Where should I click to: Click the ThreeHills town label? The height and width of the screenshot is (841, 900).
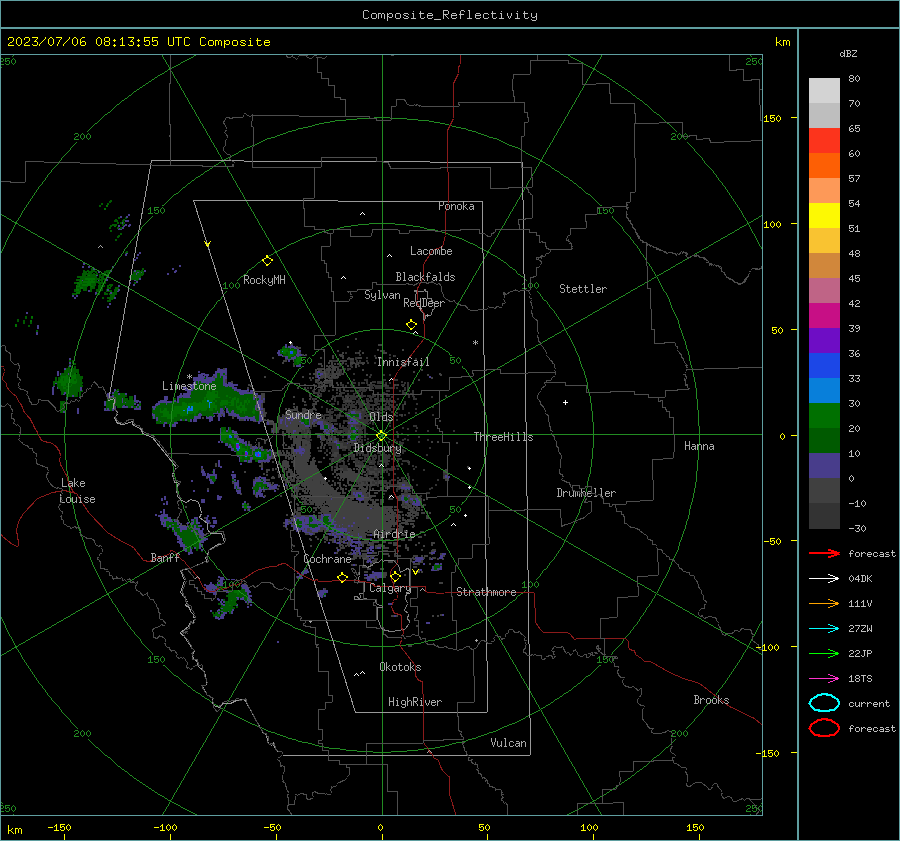coord(503,437)
